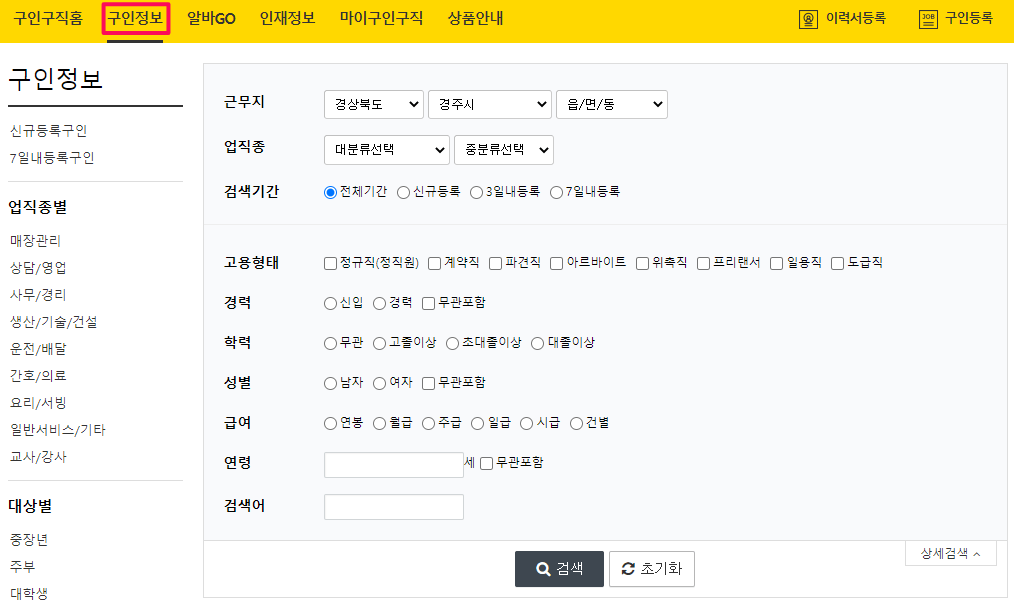
Task: Open the 7일내등록구인 sidebar link
Action: [52, 158]
